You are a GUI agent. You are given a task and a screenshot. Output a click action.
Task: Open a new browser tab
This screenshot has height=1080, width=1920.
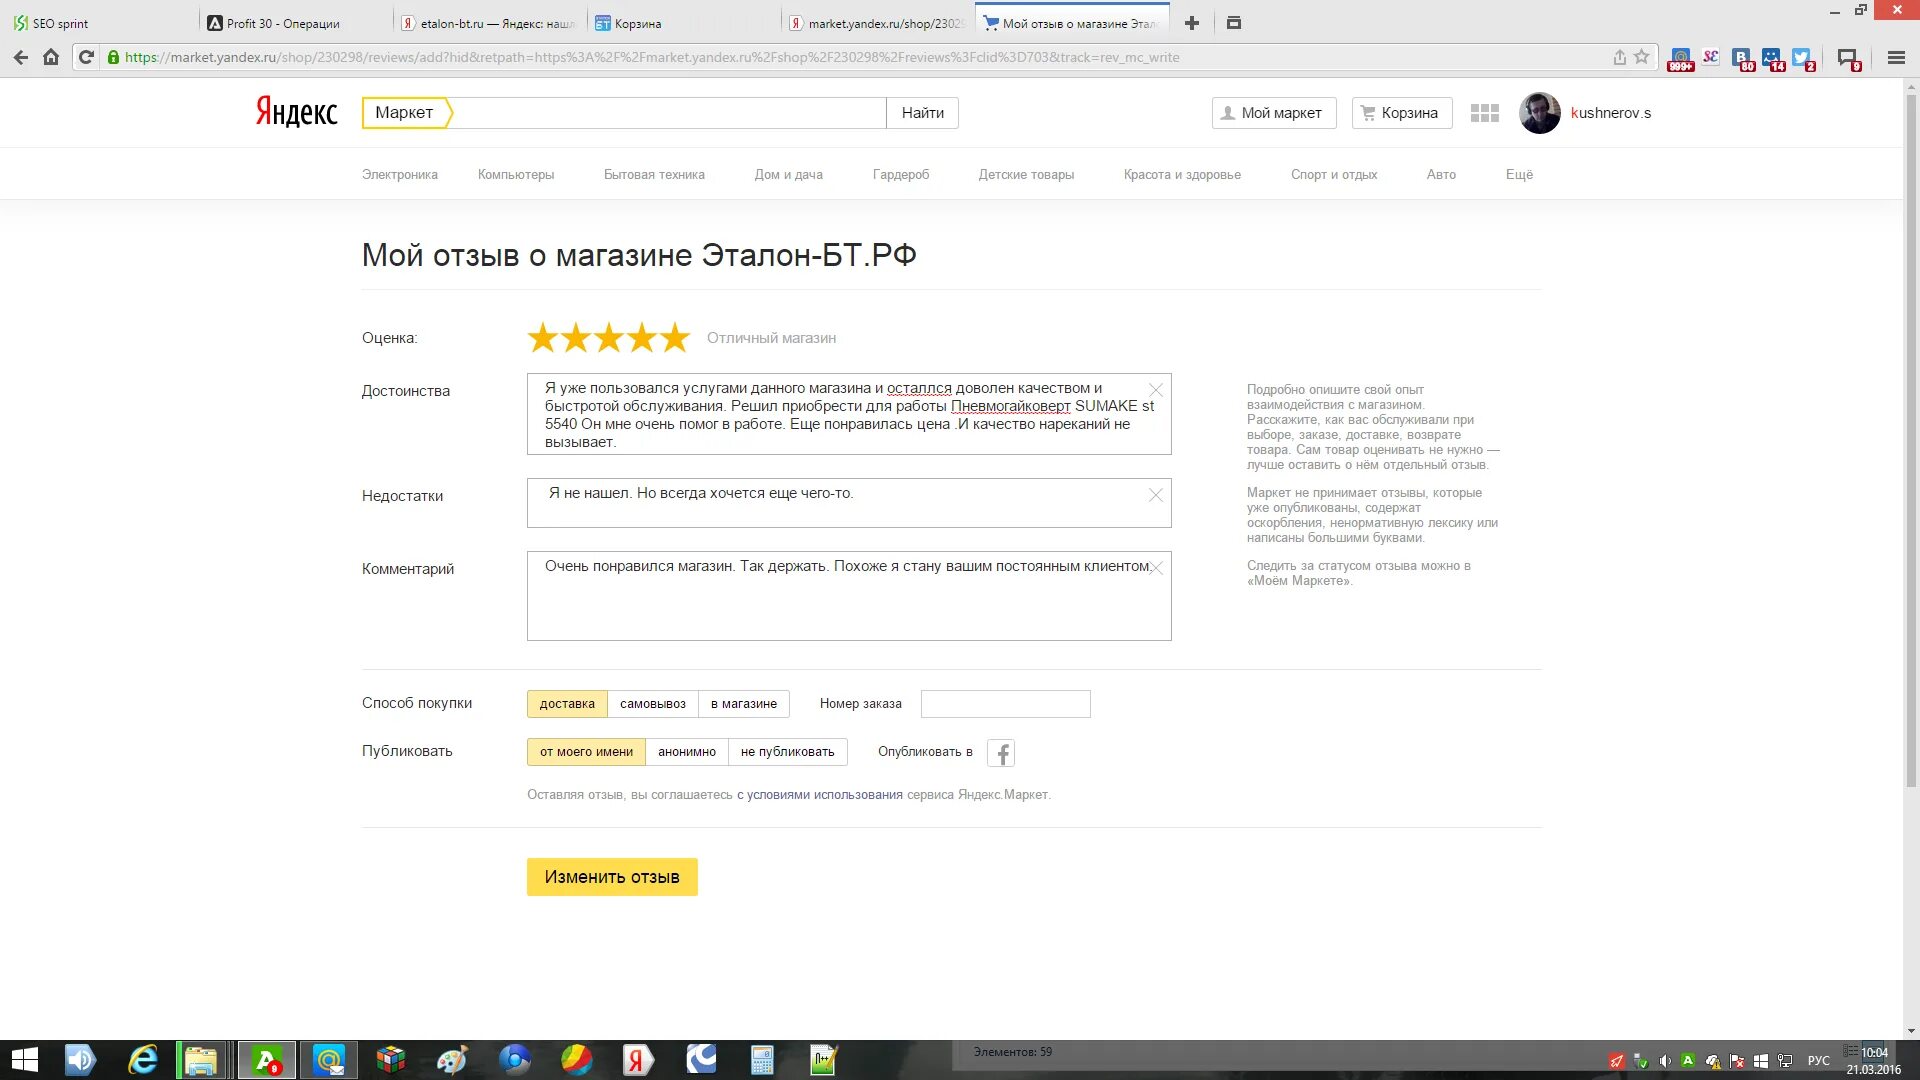(1191, 23)
